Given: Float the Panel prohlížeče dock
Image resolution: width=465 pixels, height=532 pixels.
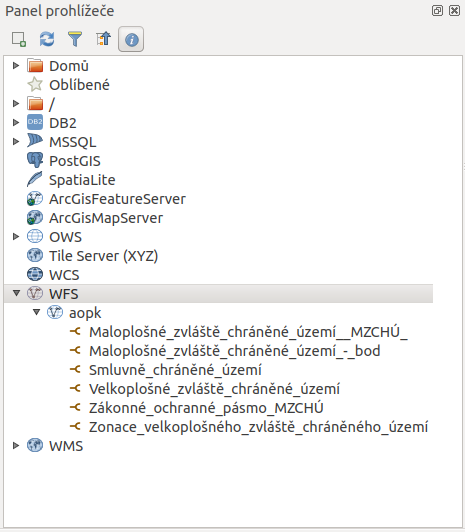Looking at the screenshot, I should tap(437, 11).
